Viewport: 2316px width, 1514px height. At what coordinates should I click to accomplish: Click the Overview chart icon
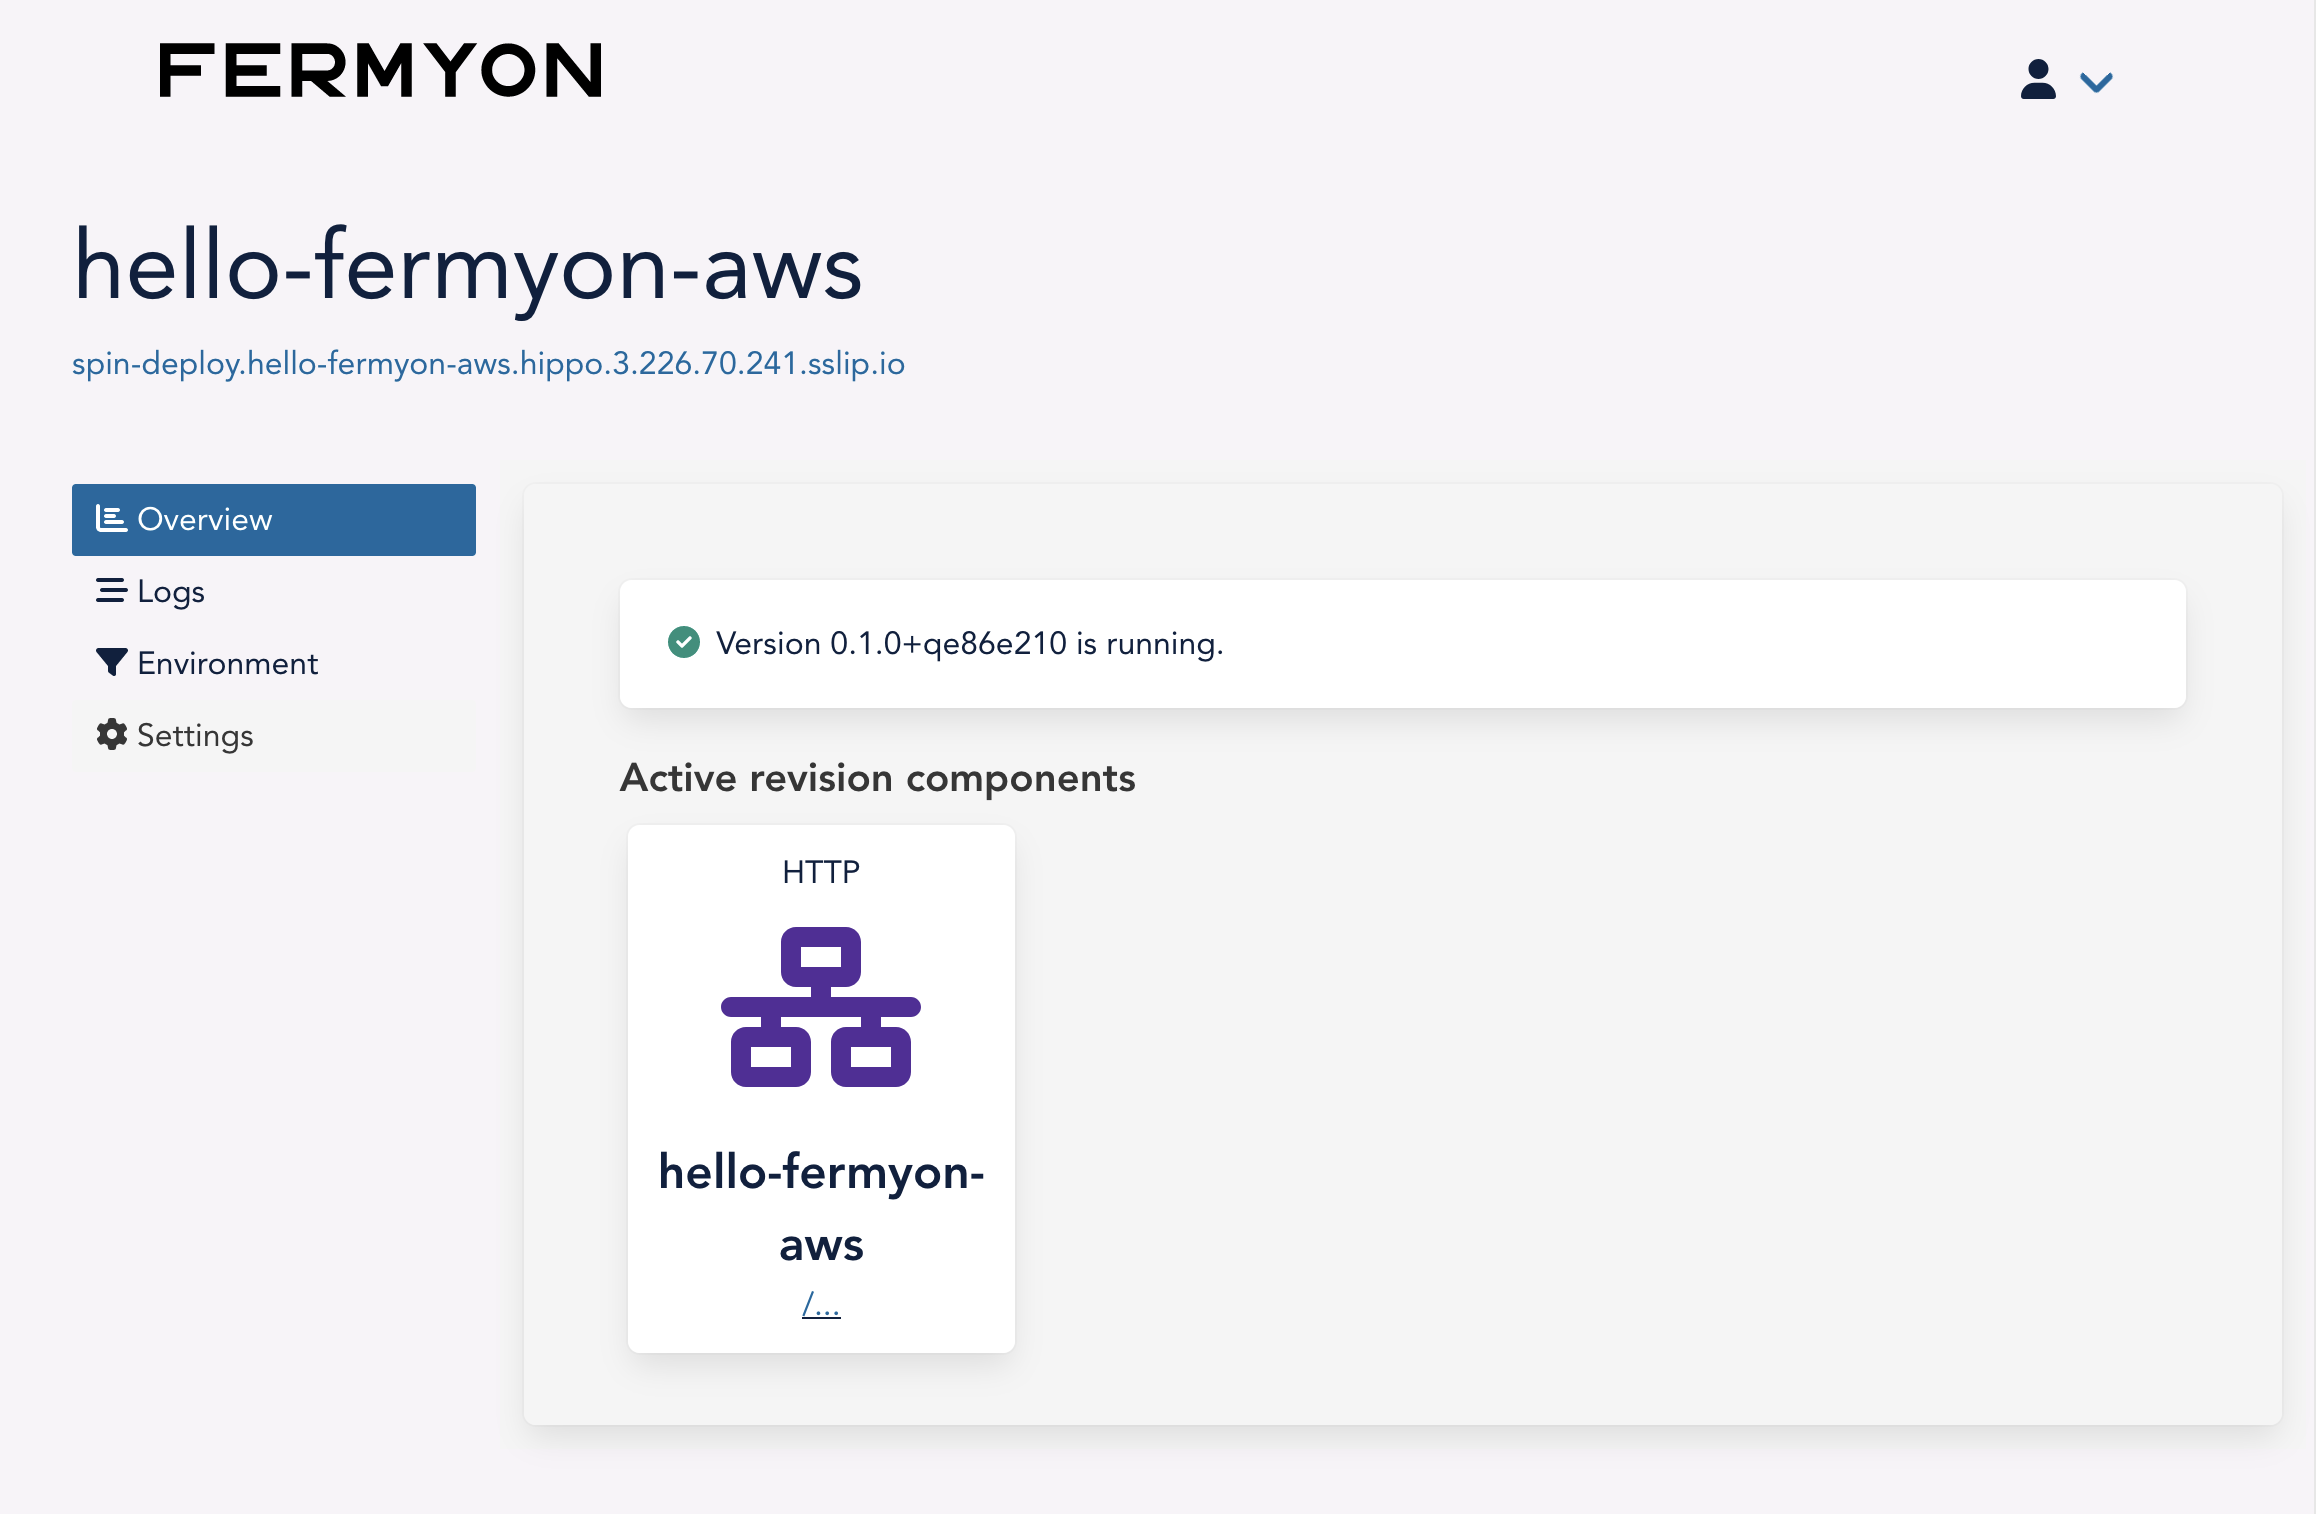tap(111, 518)
